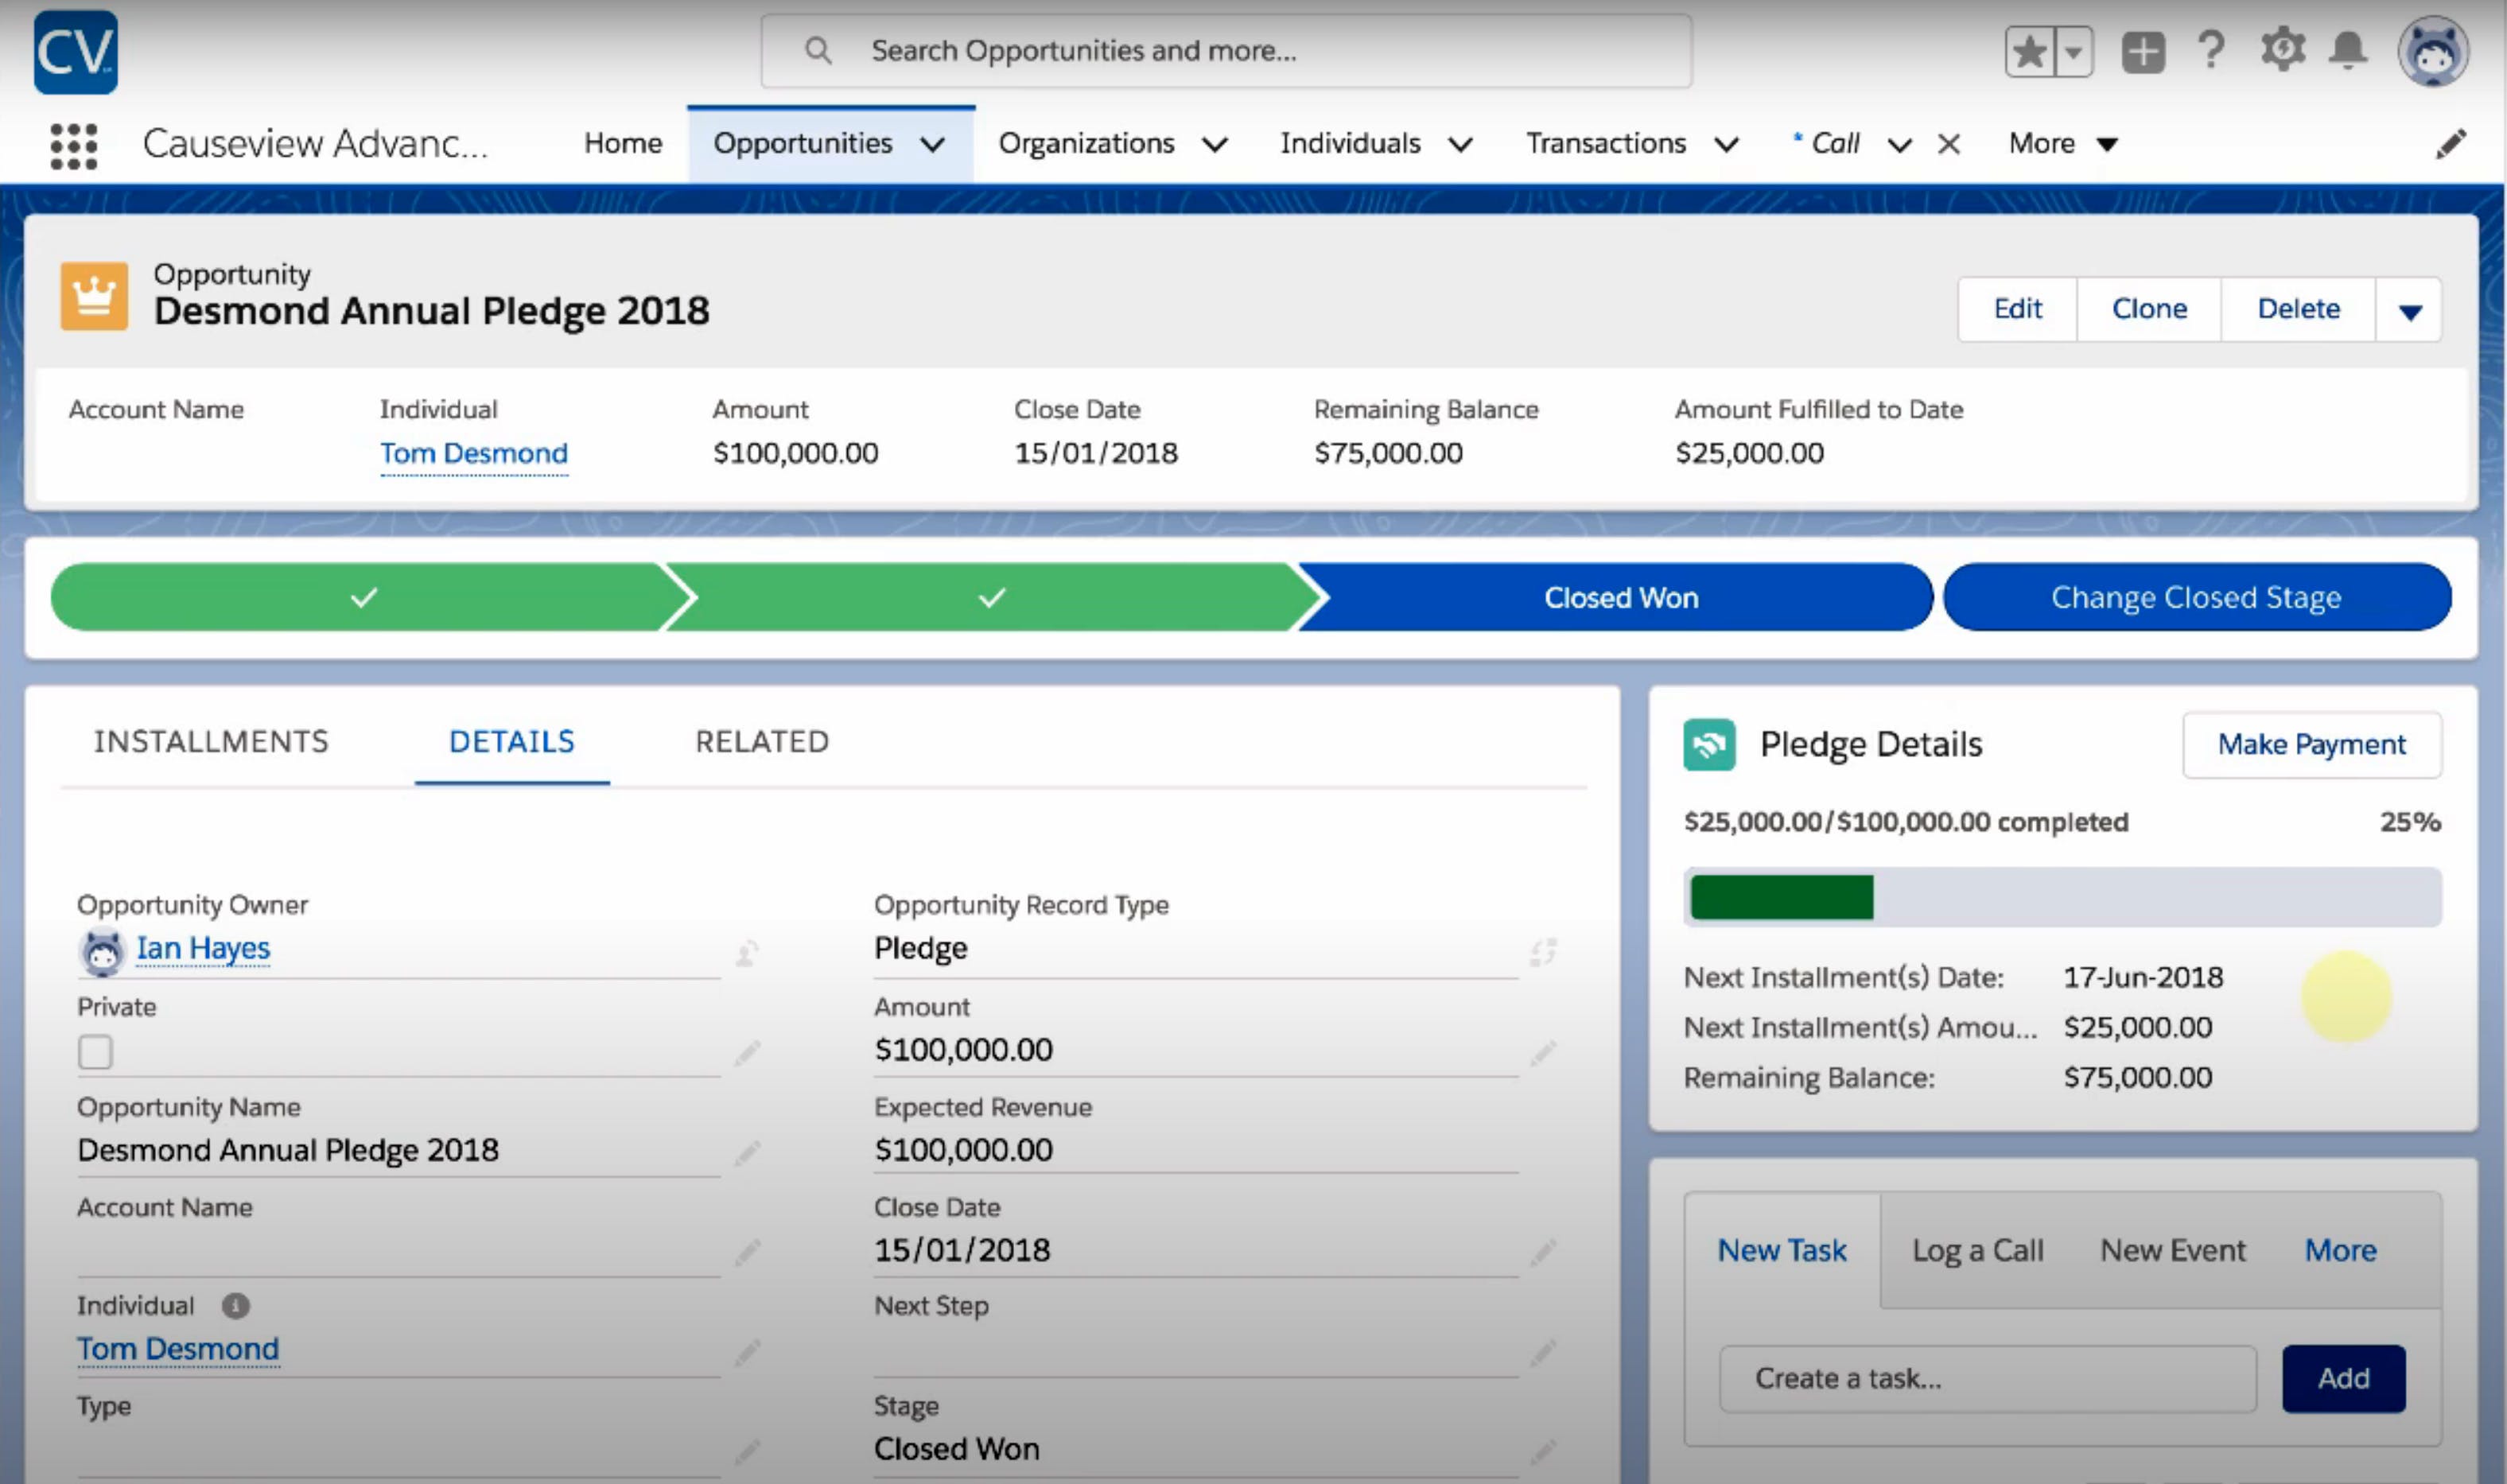This screenshot has height=1484, width=2507.
Task: Click the search magnifier icon
Action: point(818,50)
